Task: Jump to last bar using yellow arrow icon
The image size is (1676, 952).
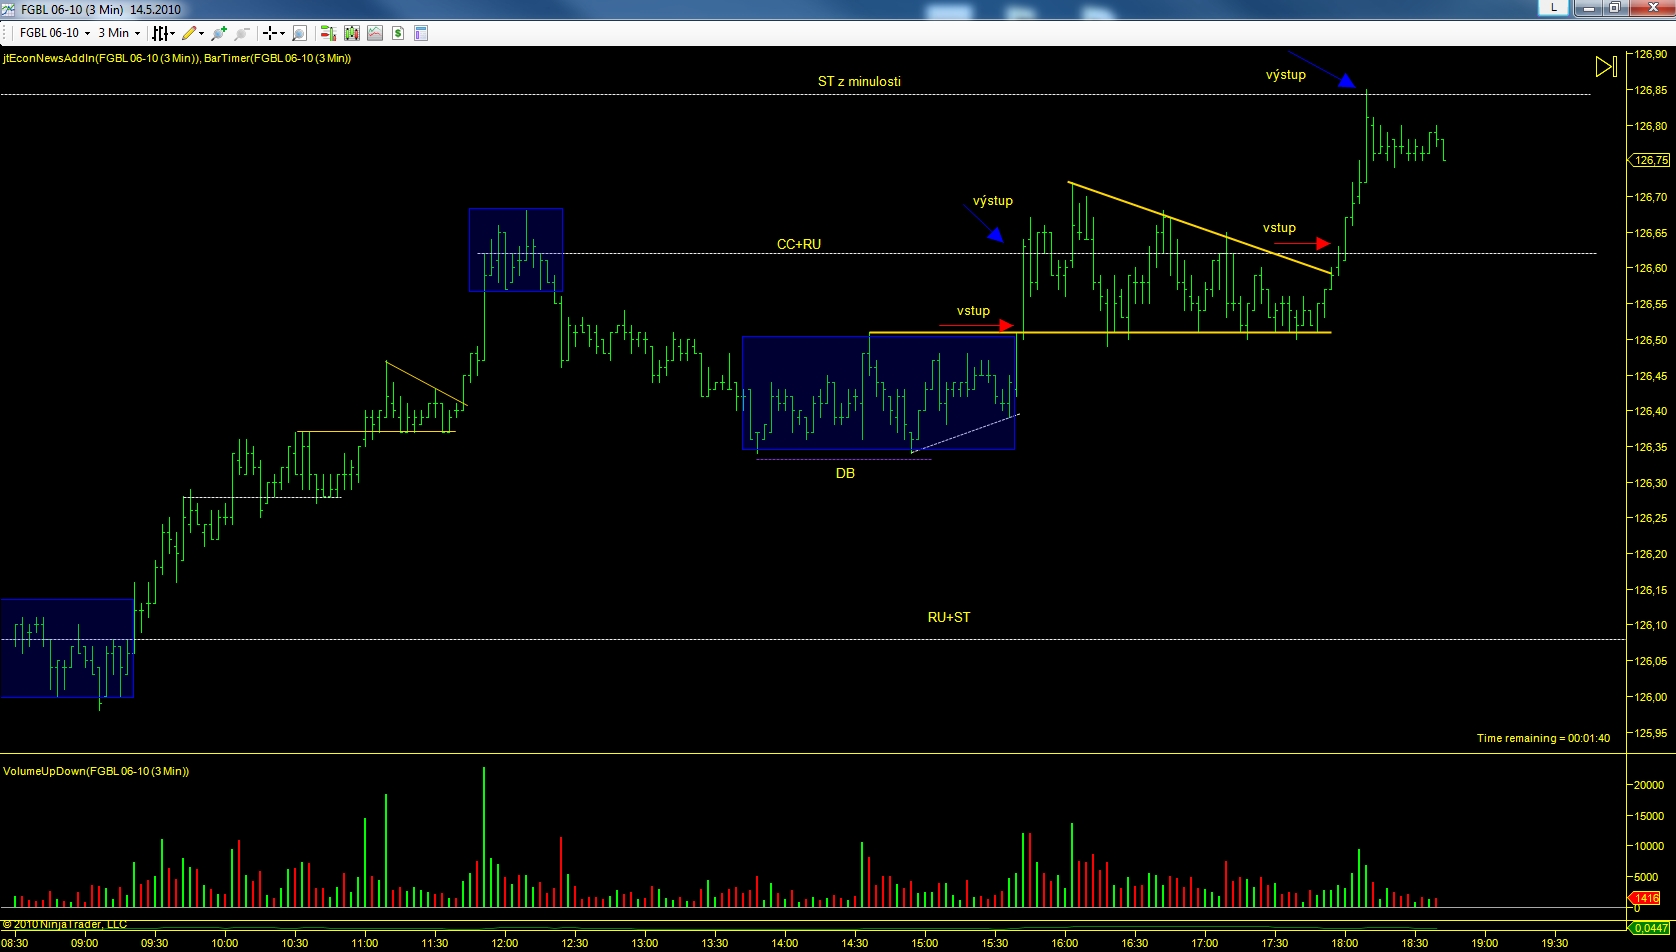Action: (1606, 67)
